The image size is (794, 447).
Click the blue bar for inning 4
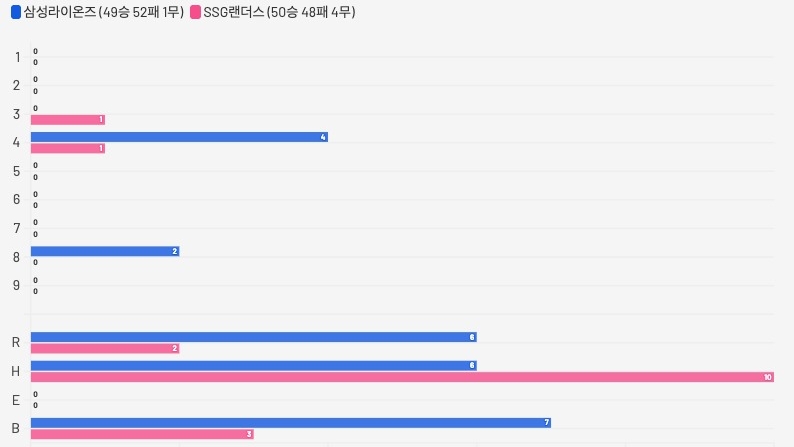click(x=179, y=137)
